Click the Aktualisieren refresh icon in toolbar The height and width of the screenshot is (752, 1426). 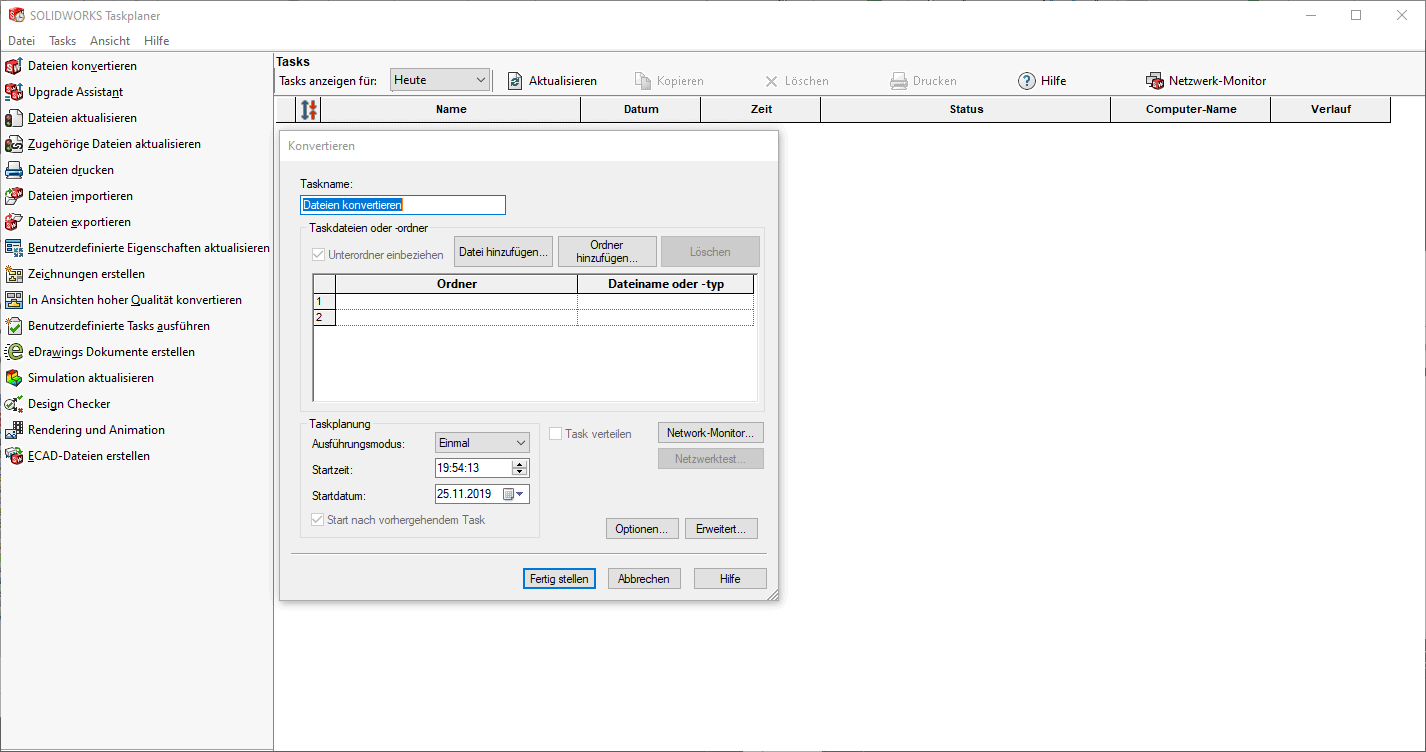pyautogui.click(x=515, y=81)
